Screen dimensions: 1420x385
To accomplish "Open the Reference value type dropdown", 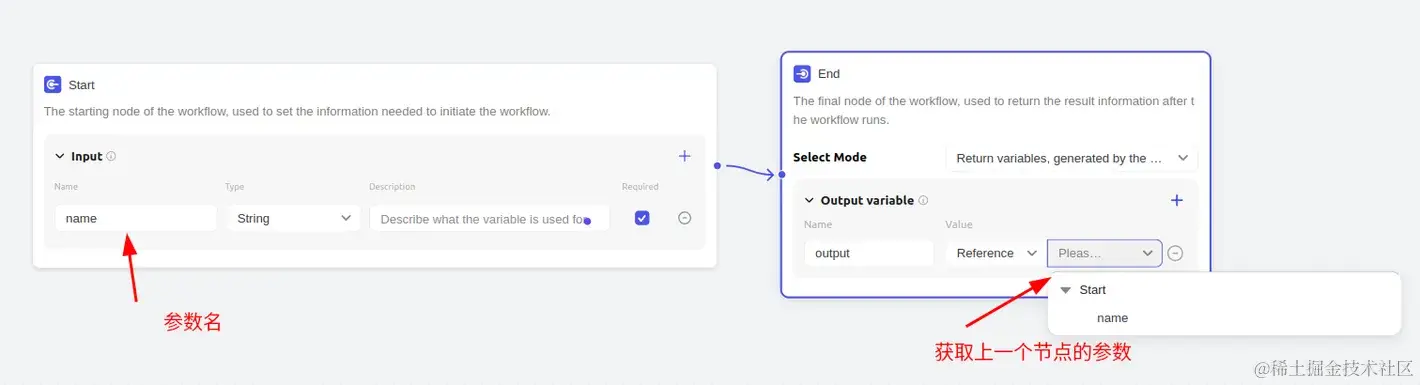I will 996,253.
